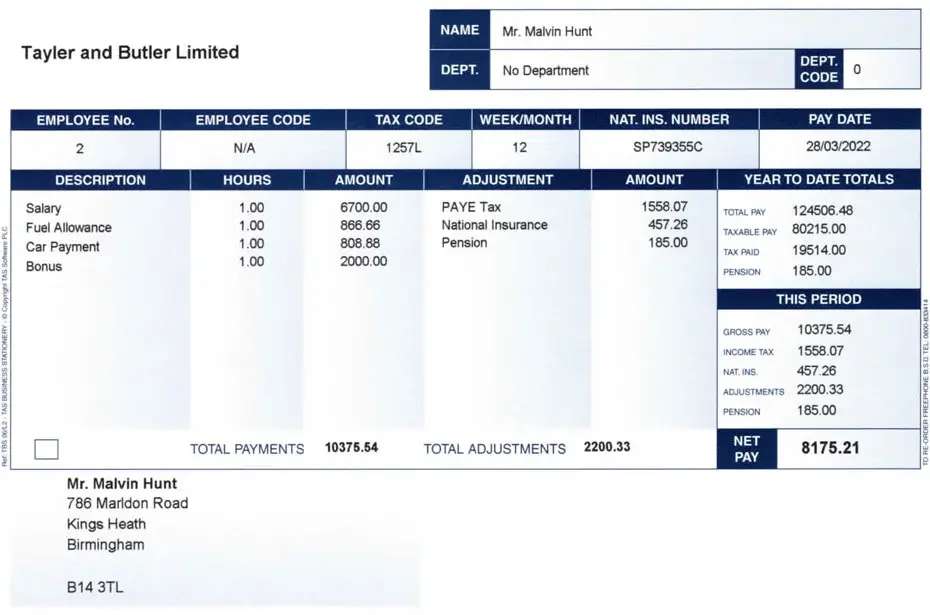Select this period adjustments 2200.33

point(820,390)
